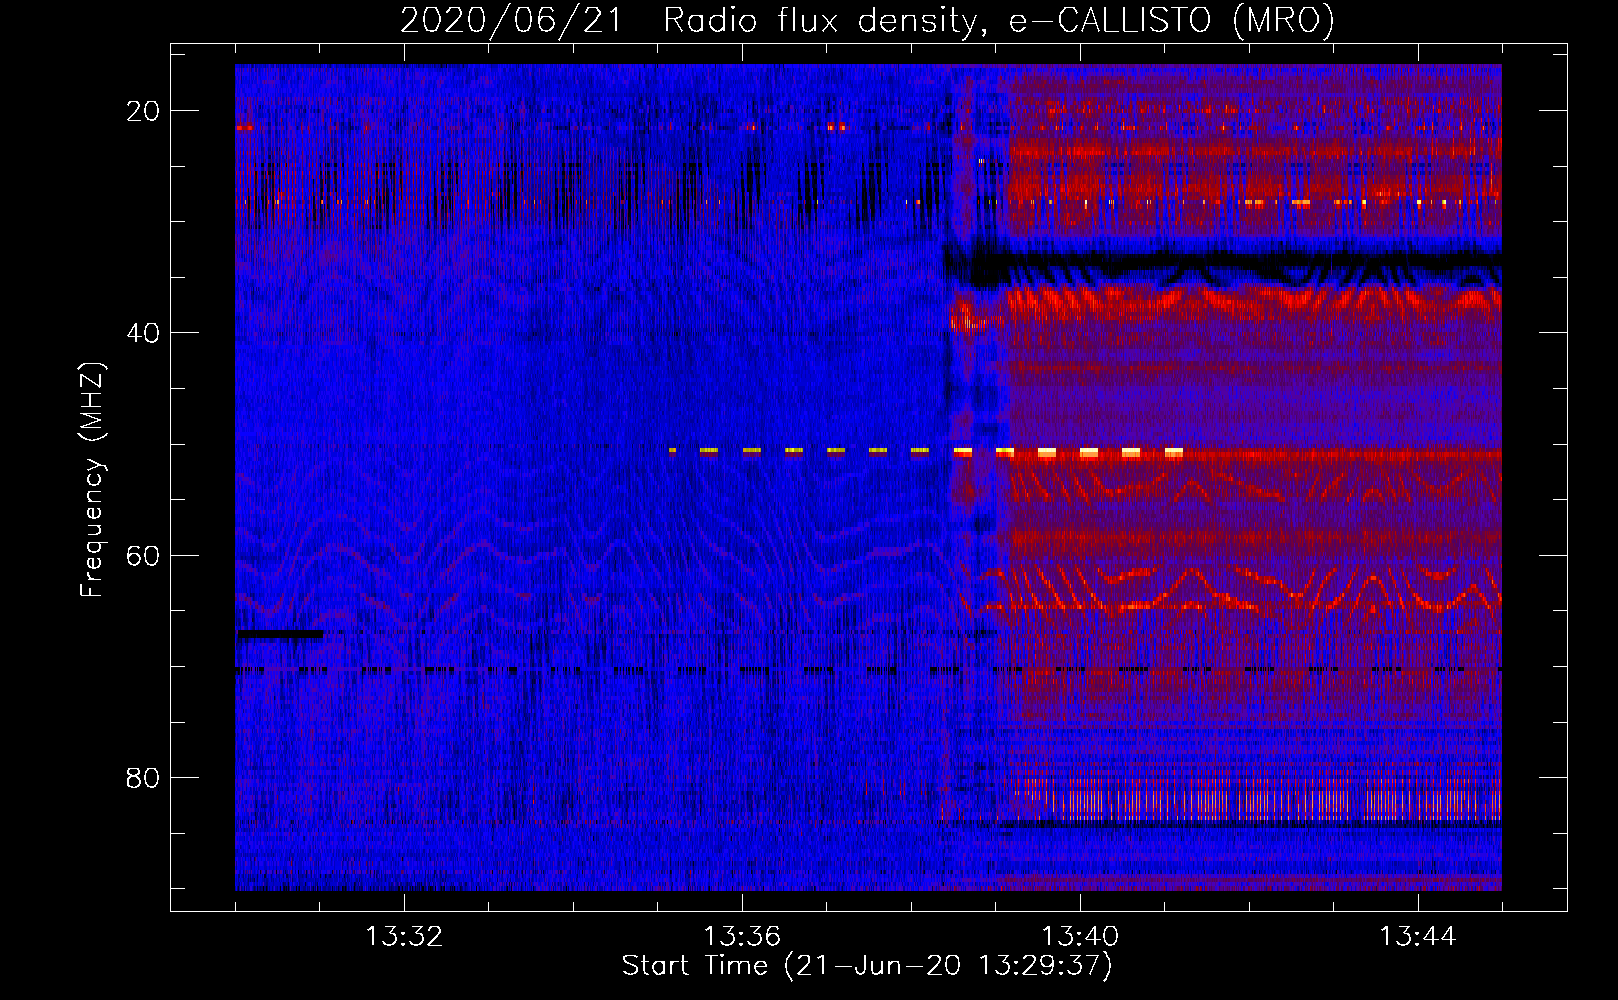Click the plot title "Radio flux density, e-CALLISTO (MRO)"
Image resolution: width=1618 pixels, height=1000 pixels.
click(x=999, y=20)
